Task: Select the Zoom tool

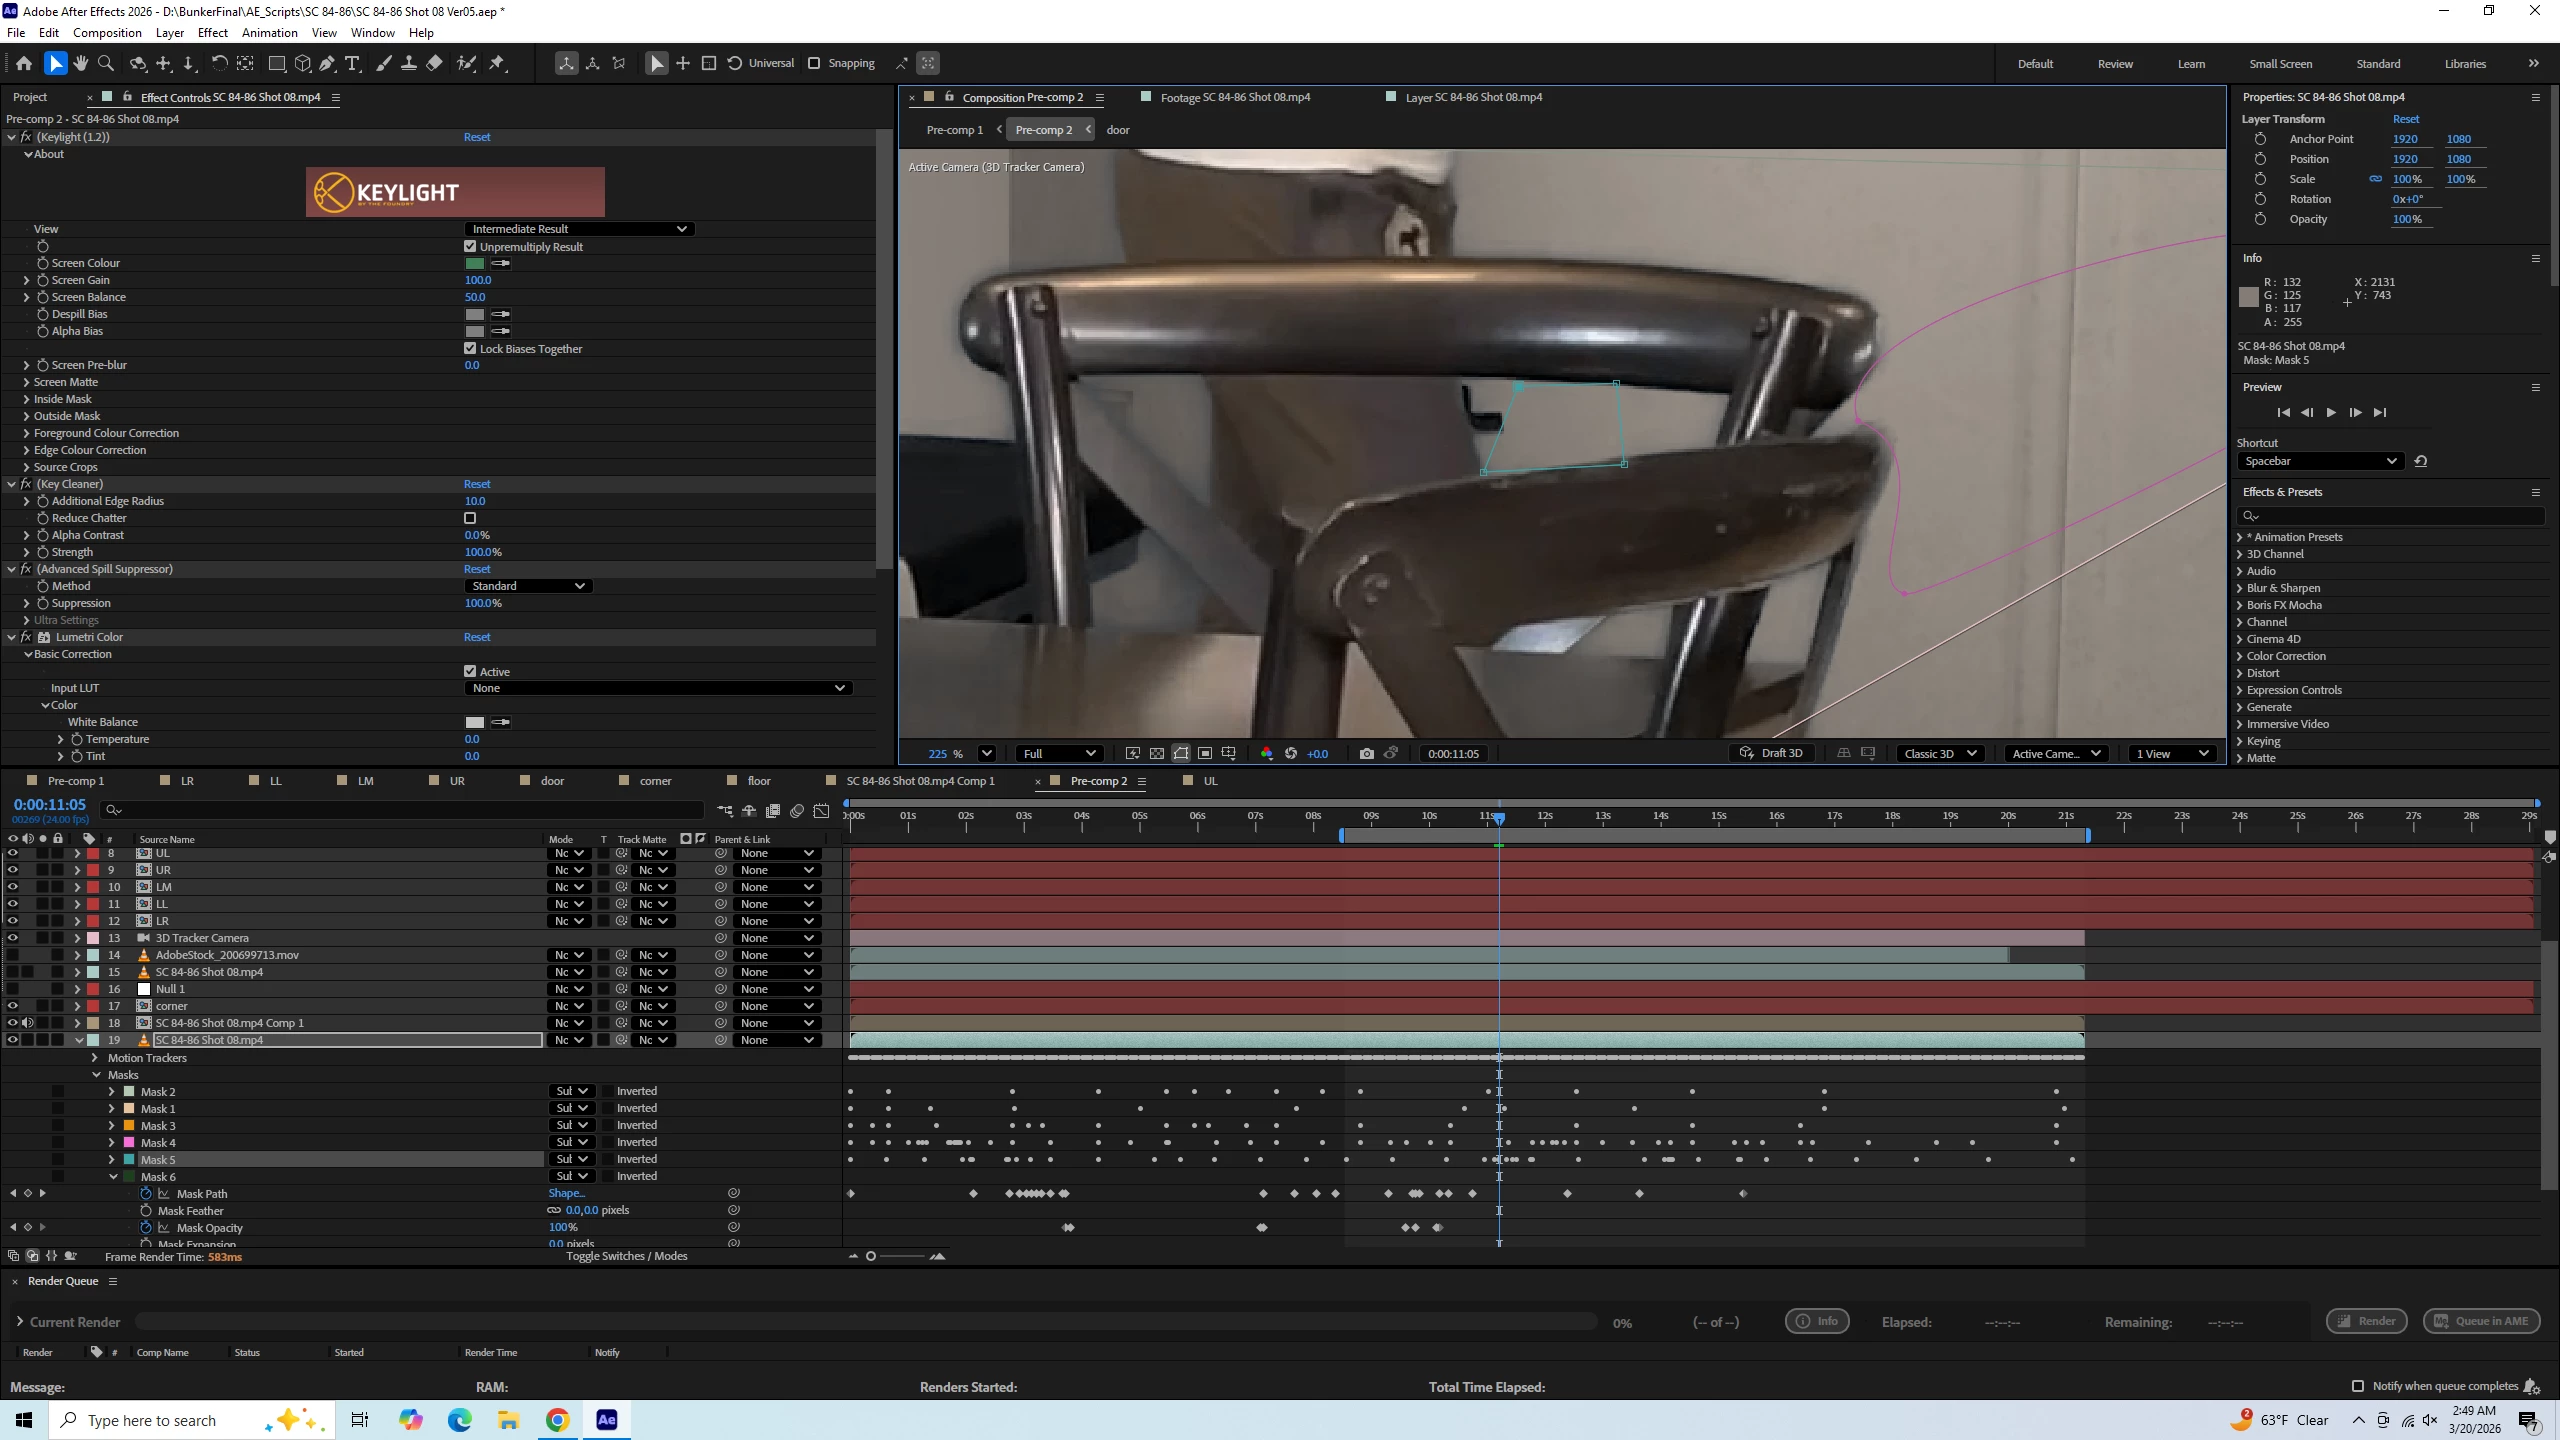Action: (x=106, y=63)
